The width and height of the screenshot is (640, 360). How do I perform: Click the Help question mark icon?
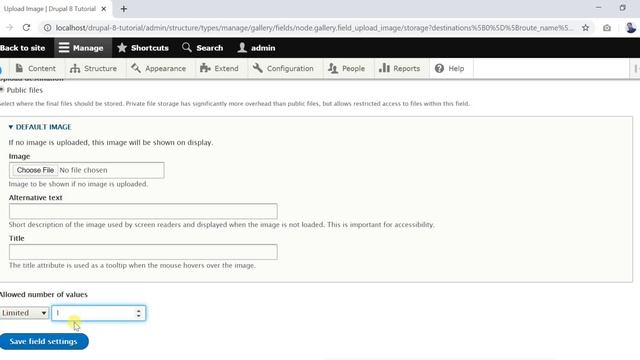(439, 68)
